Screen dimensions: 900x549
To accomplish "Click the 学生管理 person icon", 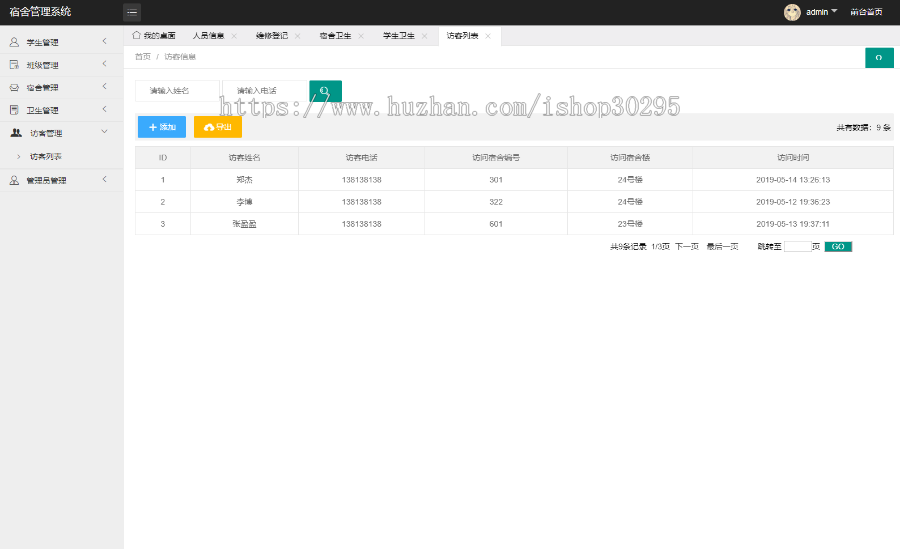I will pos(14,42).
